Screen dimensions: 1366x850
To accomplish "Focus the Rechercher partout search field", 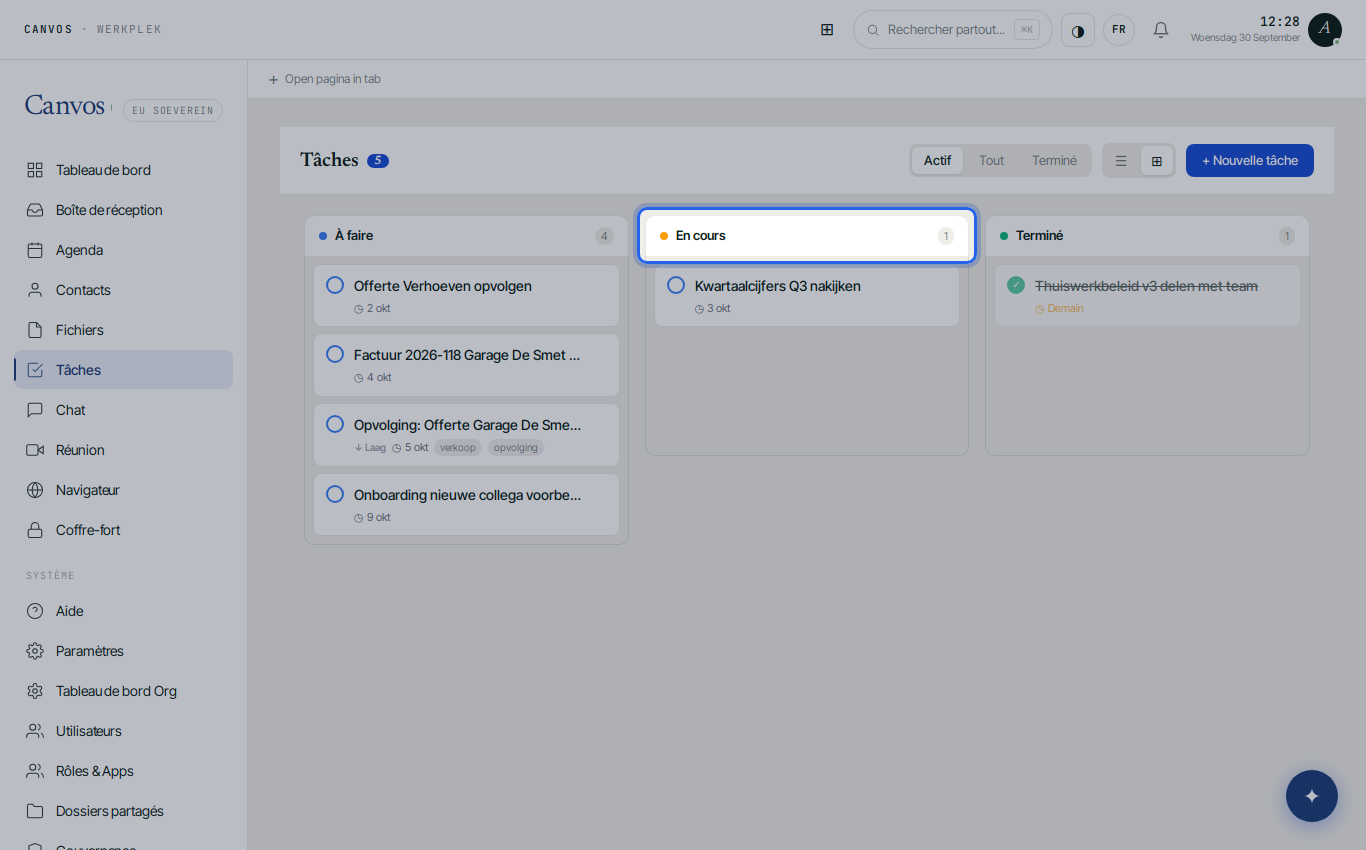I will point(952,30).
